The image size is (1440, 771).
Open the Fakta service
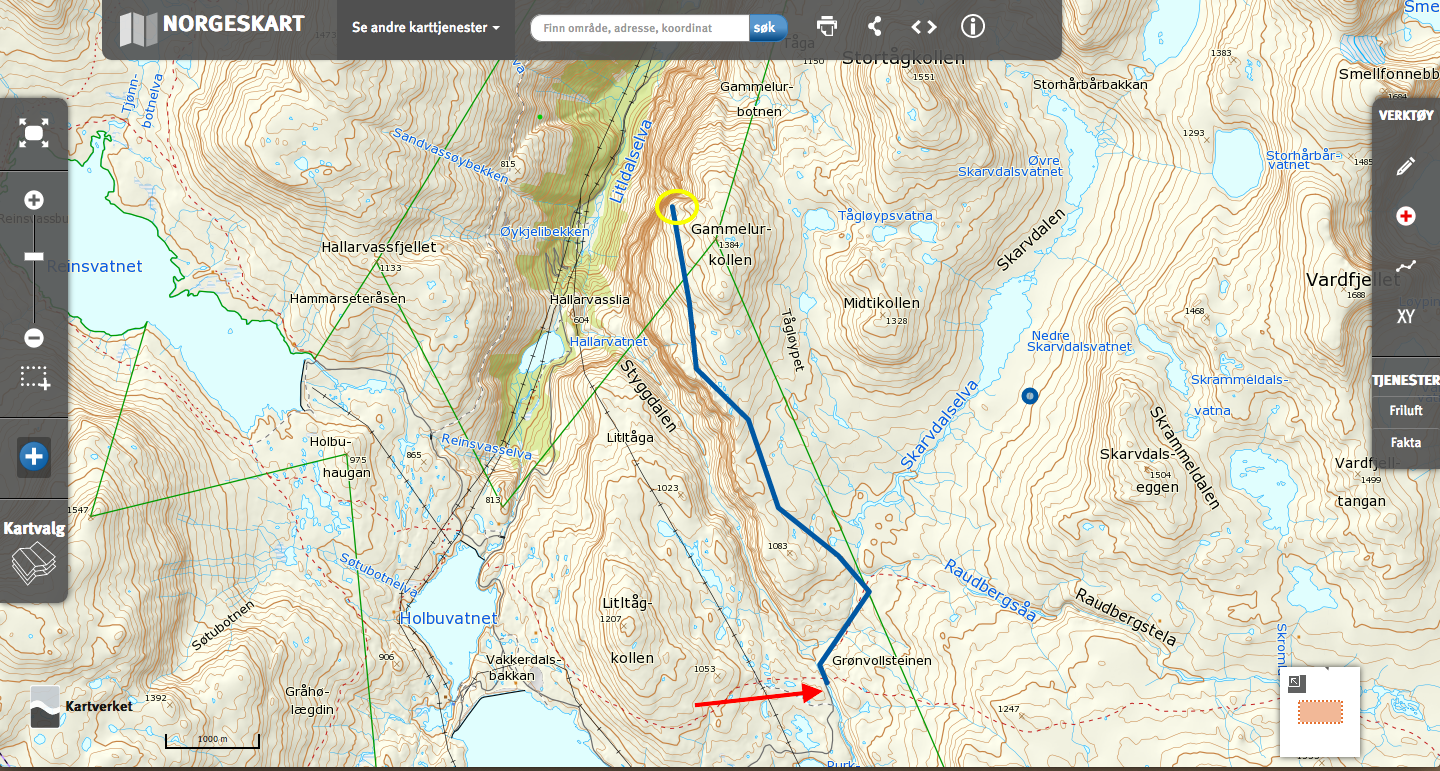[1406, 442]
